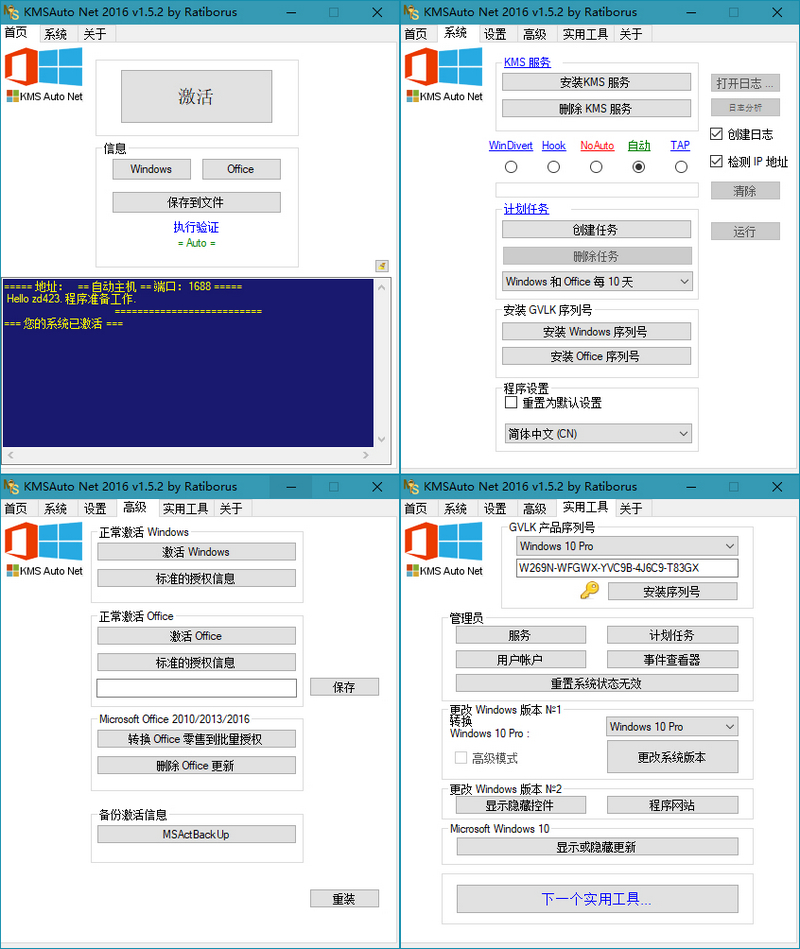
Task: Open the 事件查看器 from the admin panel
Action: (671, 657)
